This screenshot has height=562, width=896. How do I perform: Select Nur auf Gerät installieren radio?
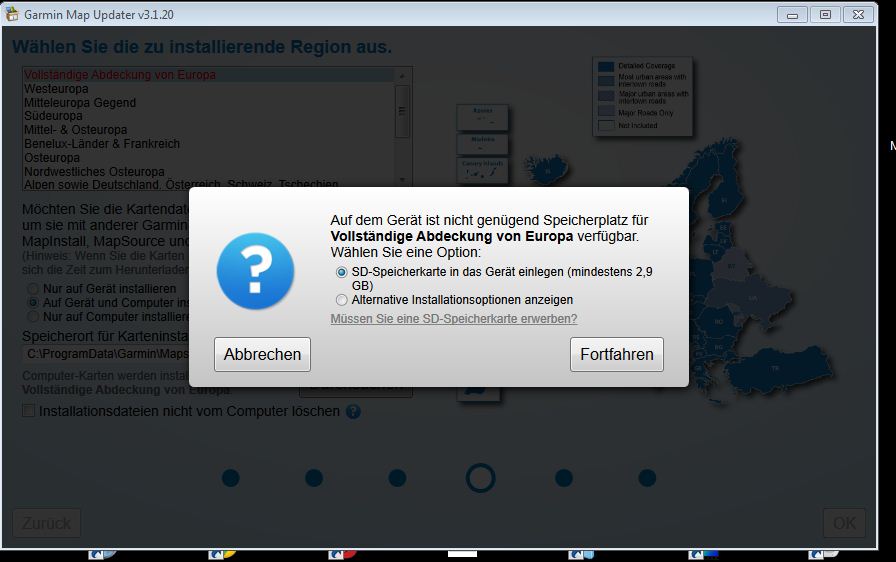[33, 288]
